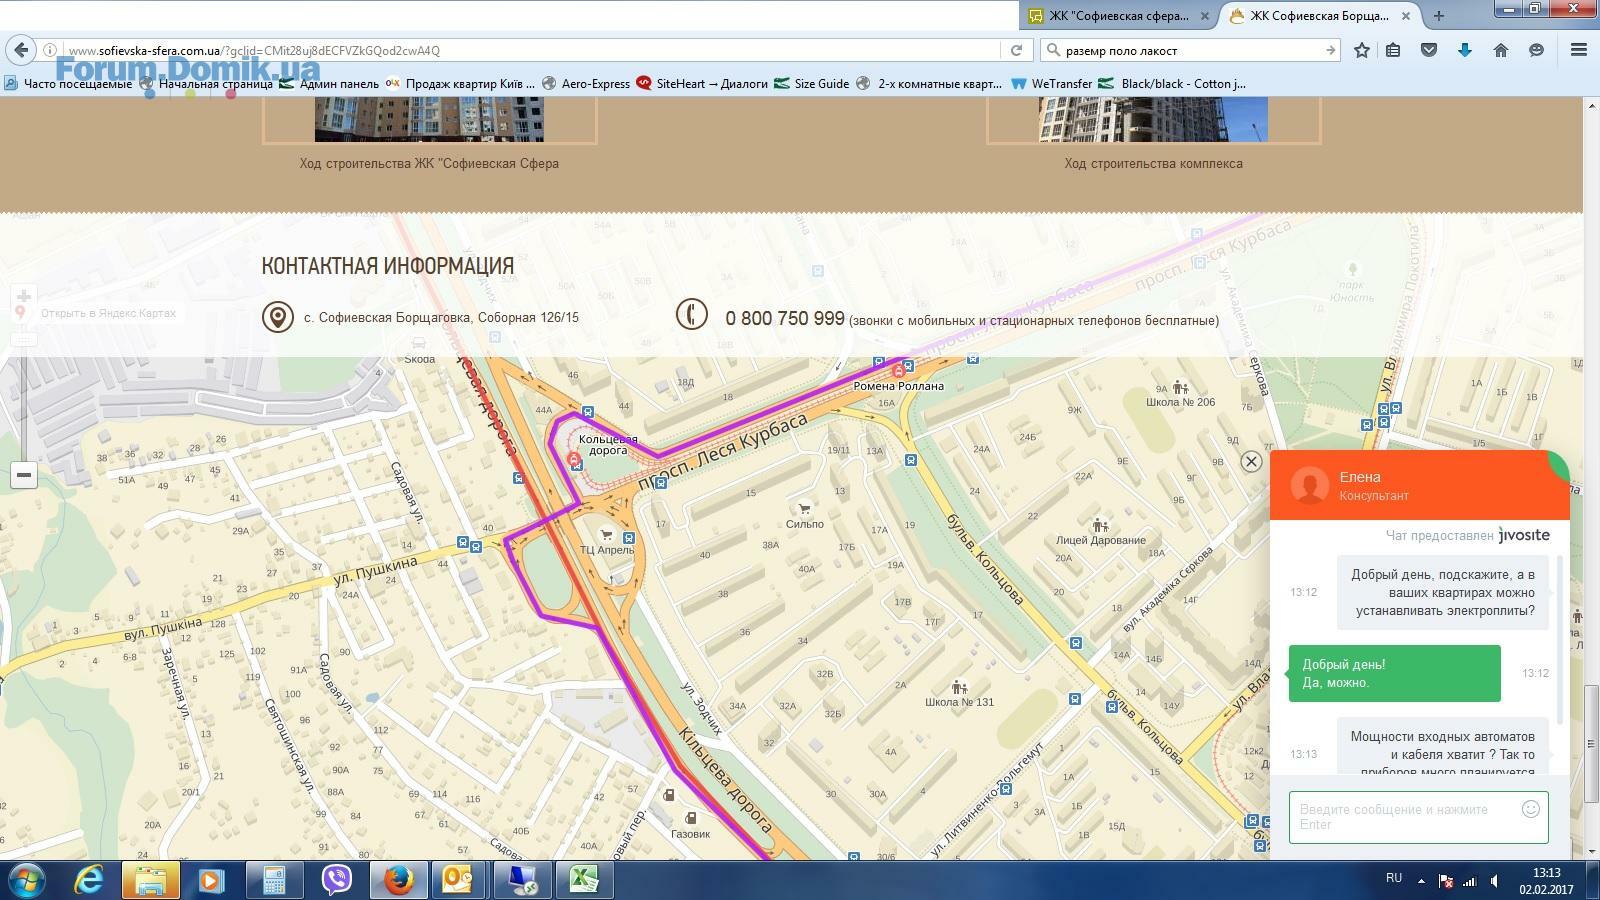The width and height of the screenshot is (1600, 900).
Task: Open the 2-х комнатные кварт... bookmark
Action: (929, 84)
